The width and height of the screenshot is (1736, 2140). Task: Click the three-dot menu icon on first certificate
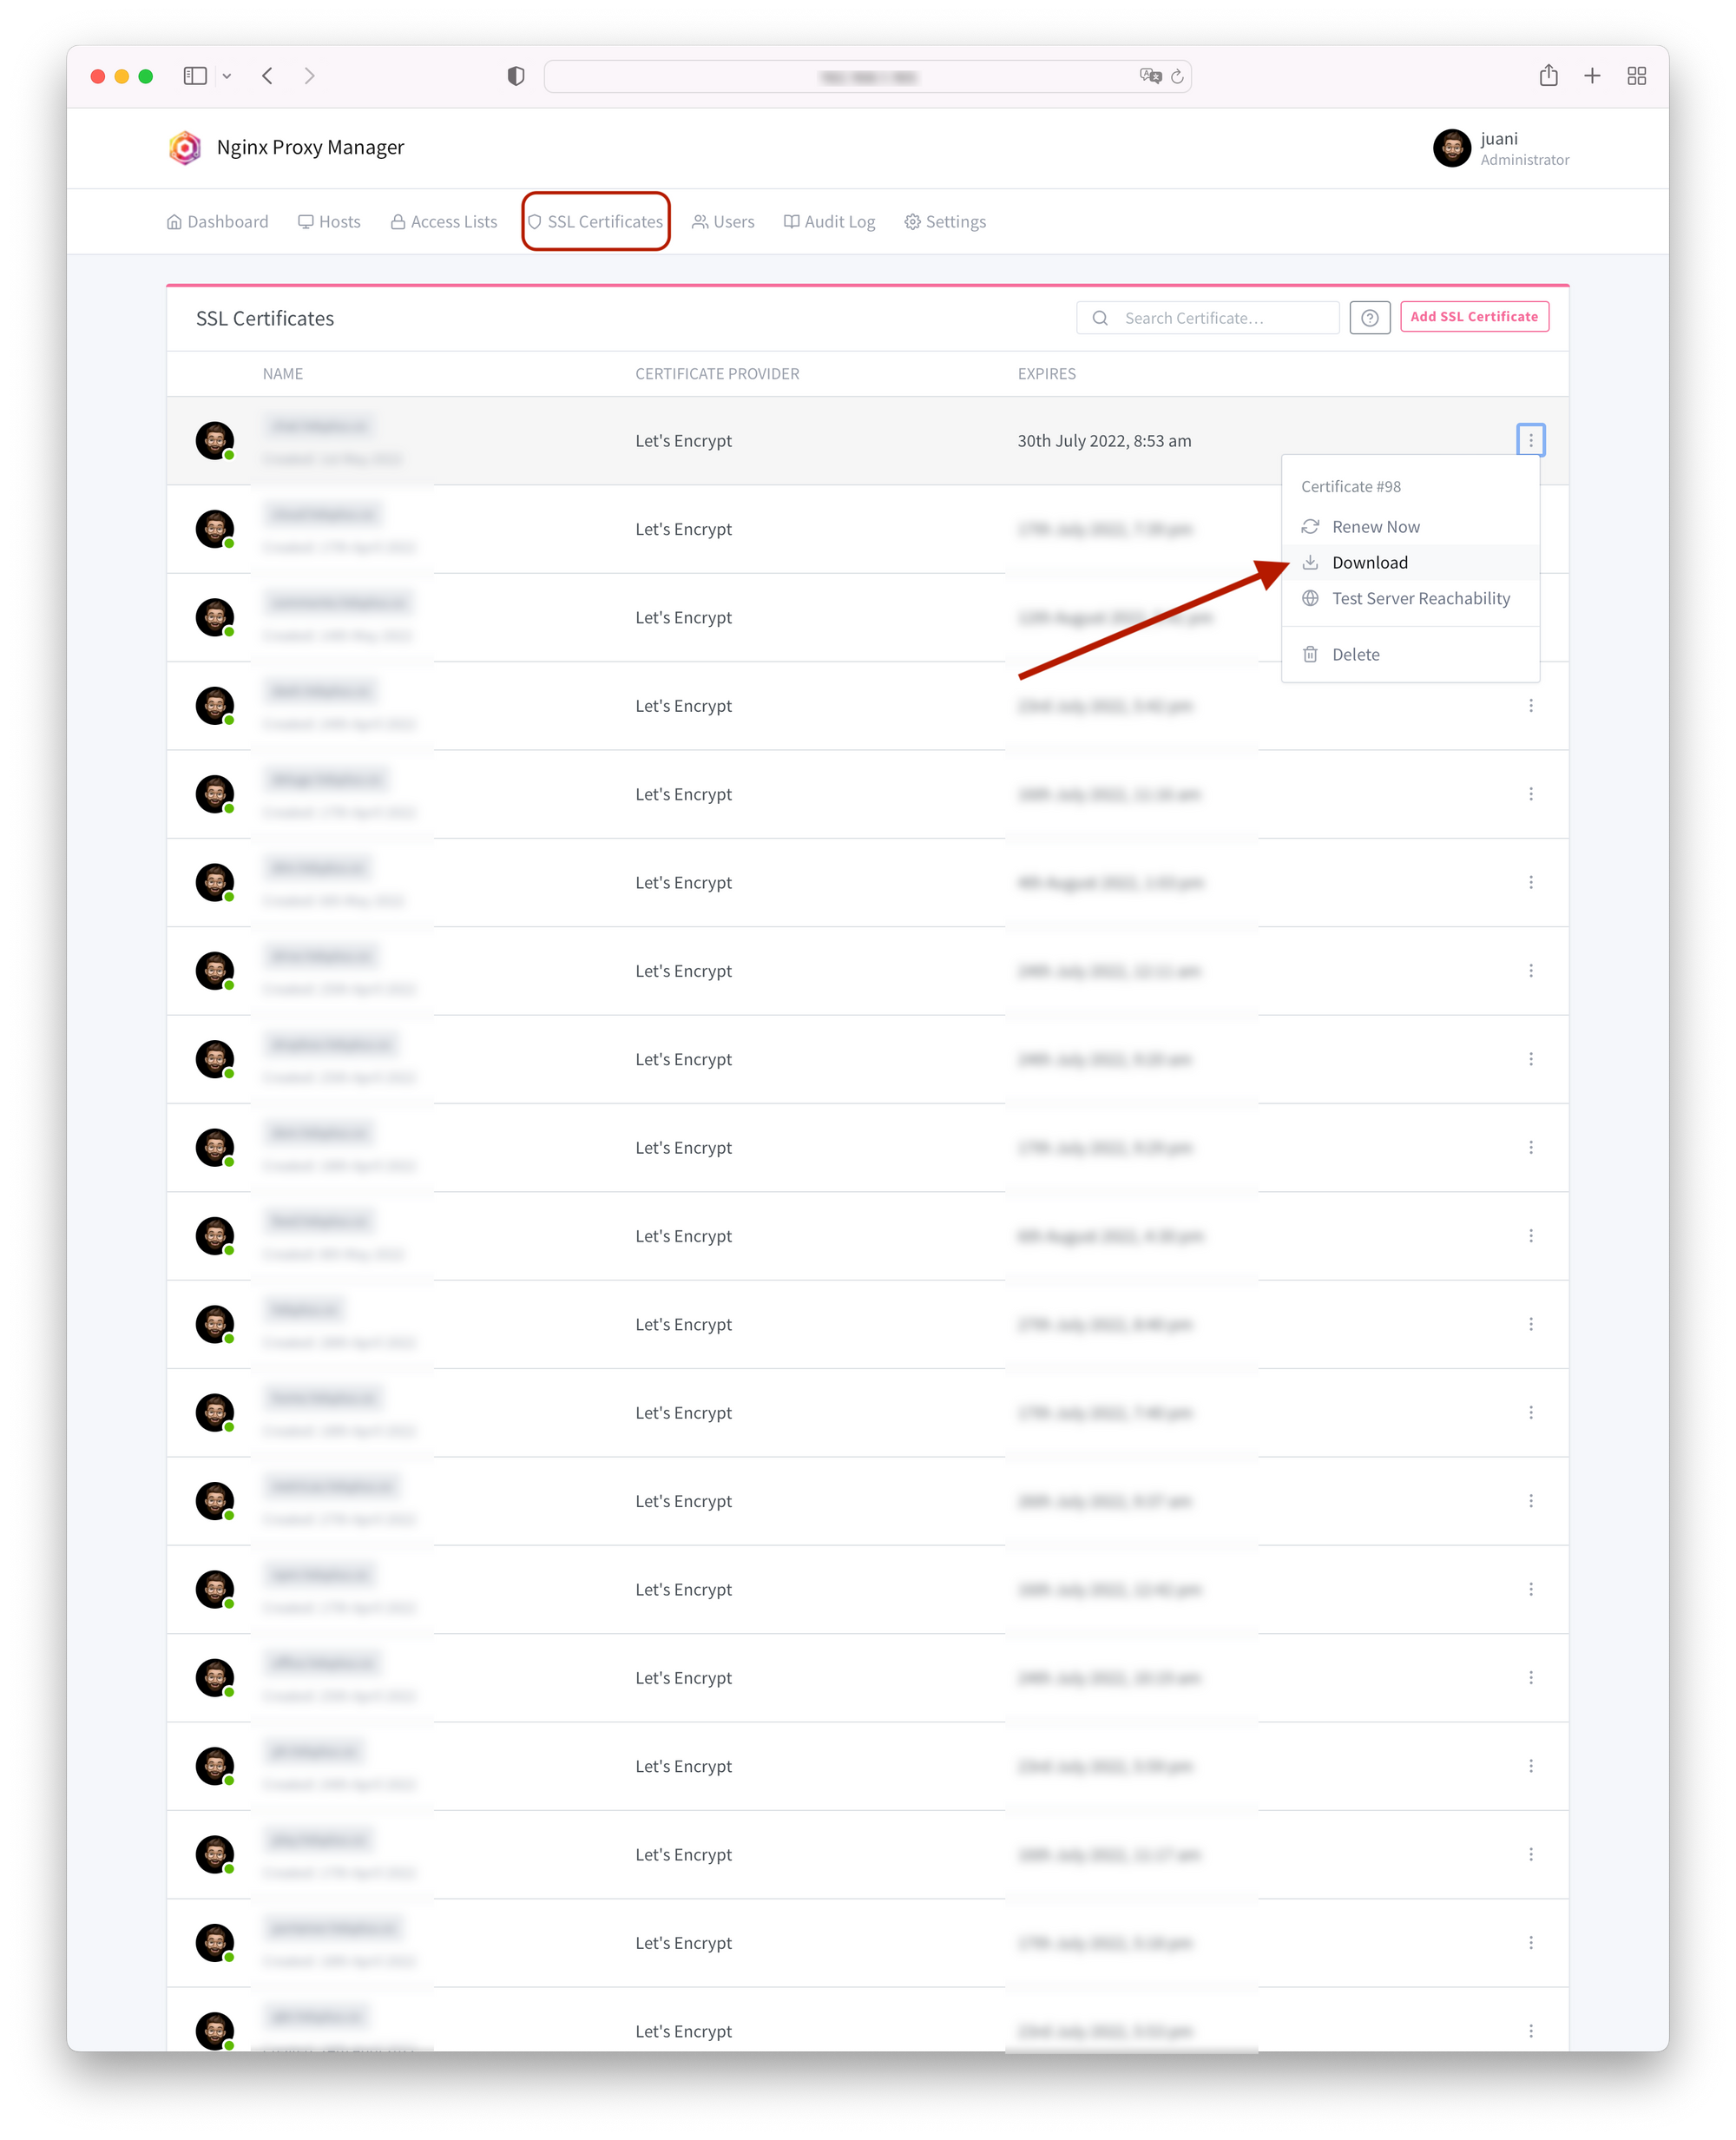pos(1529,439)
